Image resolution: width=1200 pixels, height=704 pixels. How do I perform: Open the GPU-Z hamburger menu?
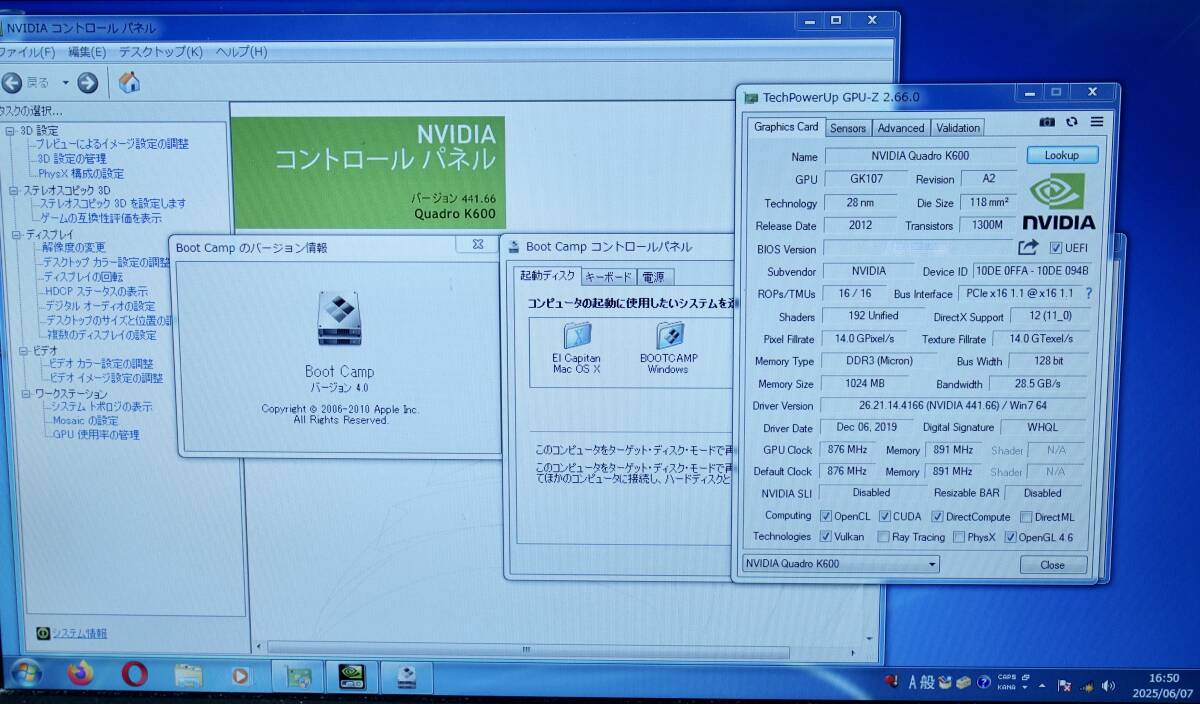click(1097, 122)
